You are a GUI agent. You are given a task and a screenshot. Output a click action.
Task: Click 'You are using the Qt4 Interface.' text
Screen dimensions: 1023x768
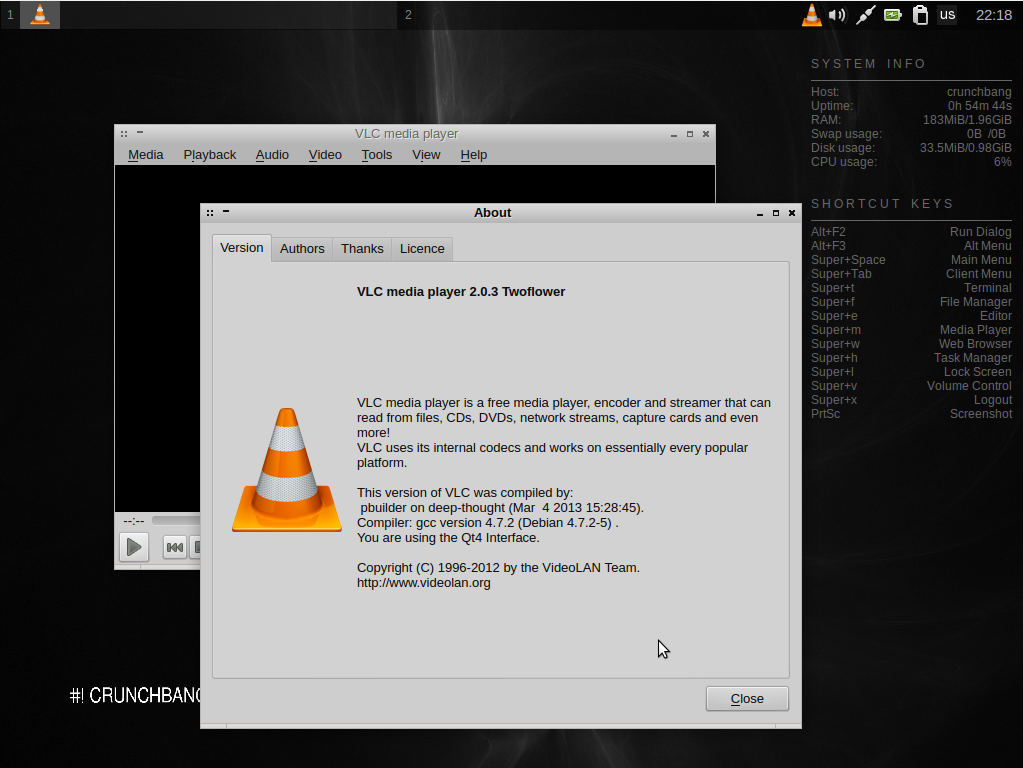(x=448, y=538)
